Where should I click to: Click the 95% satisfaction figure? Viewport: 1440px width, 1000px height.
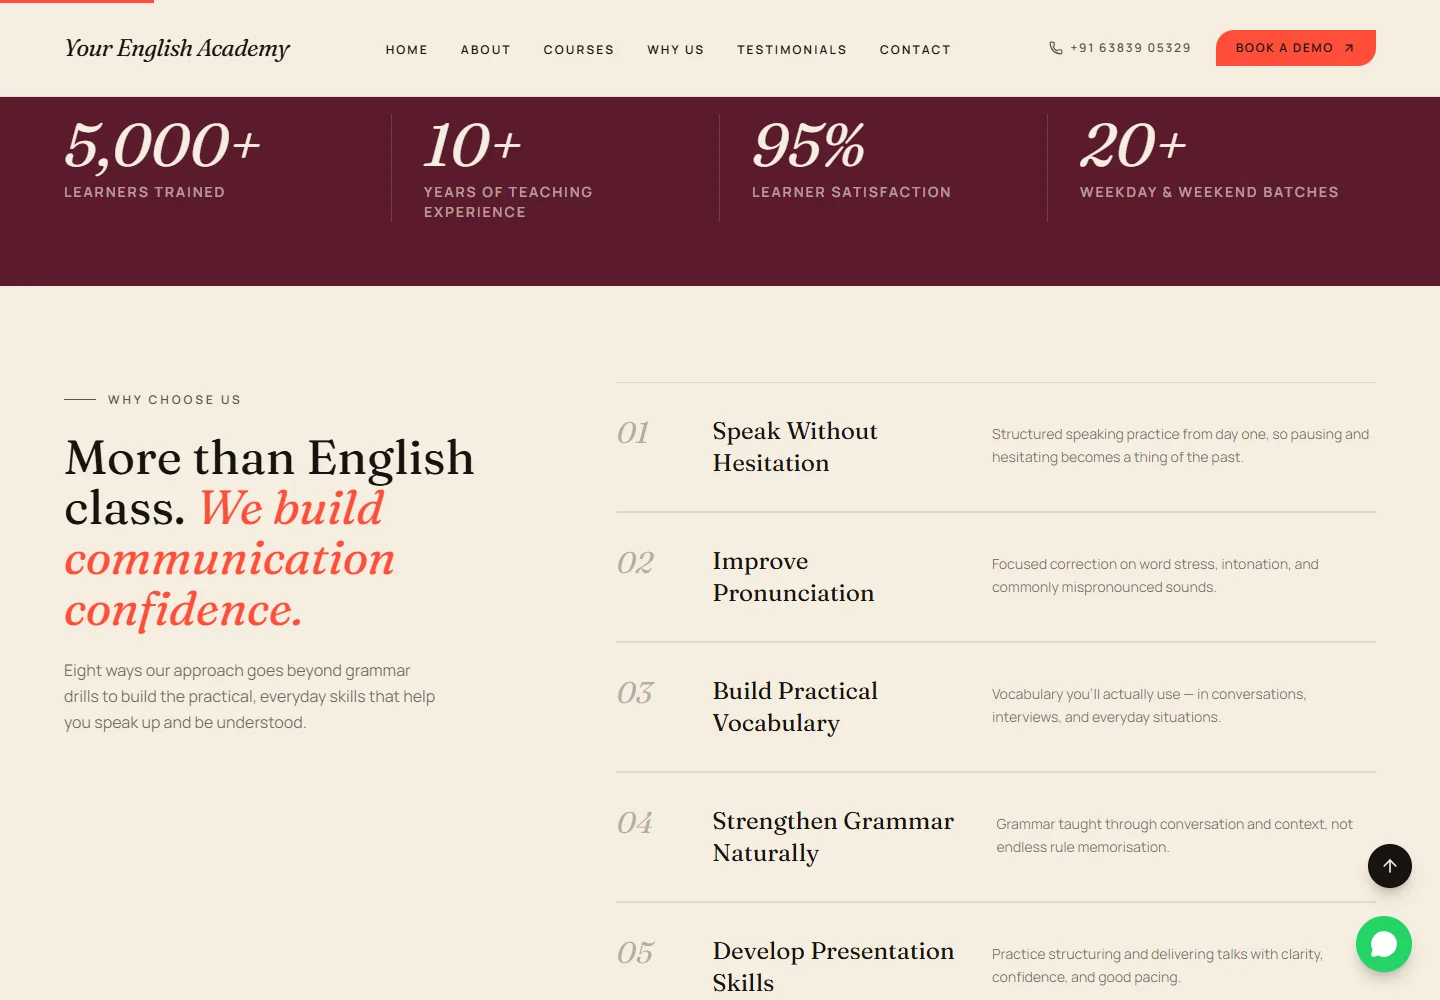(x=809, y=146)
